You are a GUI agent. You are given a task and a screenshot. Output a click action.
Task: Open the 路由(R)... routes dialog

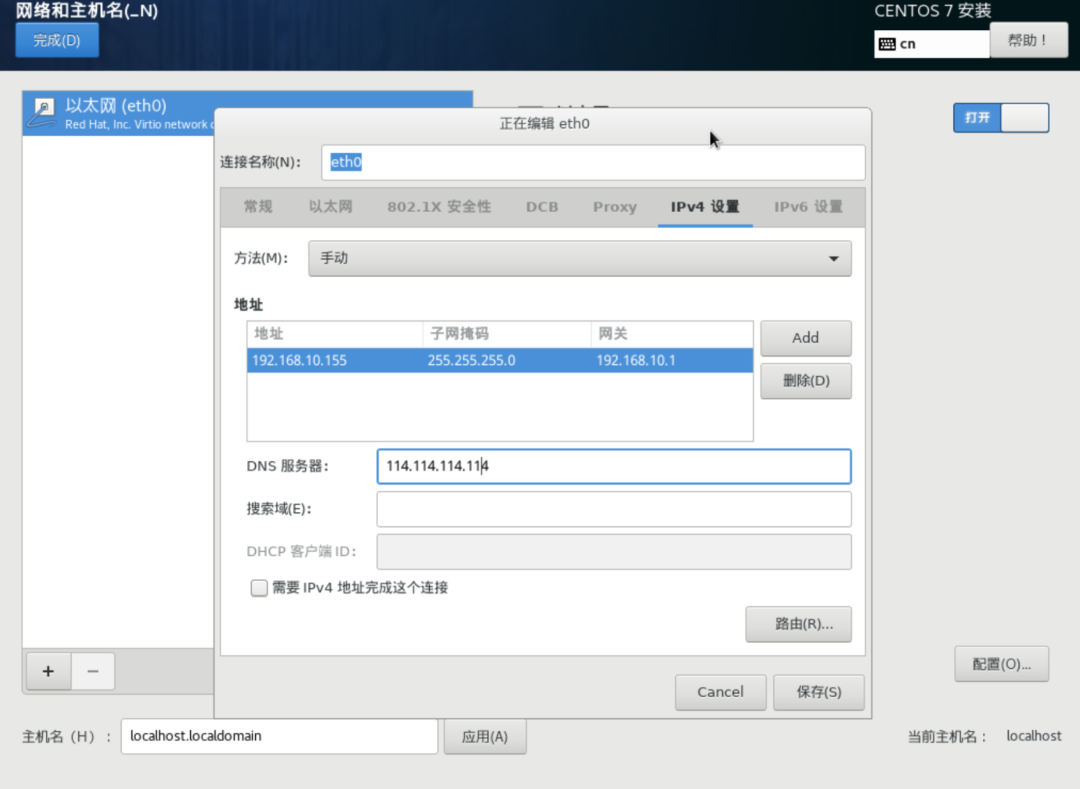point(798,624)
